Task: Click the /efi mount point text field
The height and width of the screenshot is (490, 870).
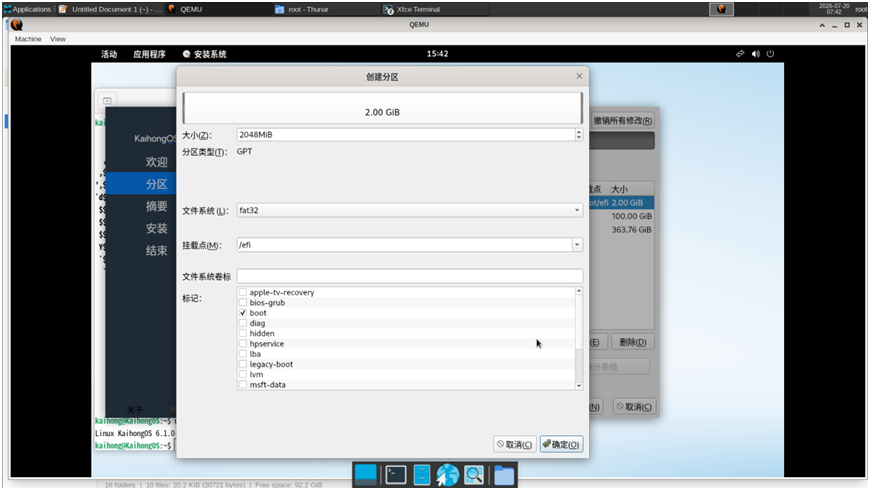Action: tap(404, 245)
